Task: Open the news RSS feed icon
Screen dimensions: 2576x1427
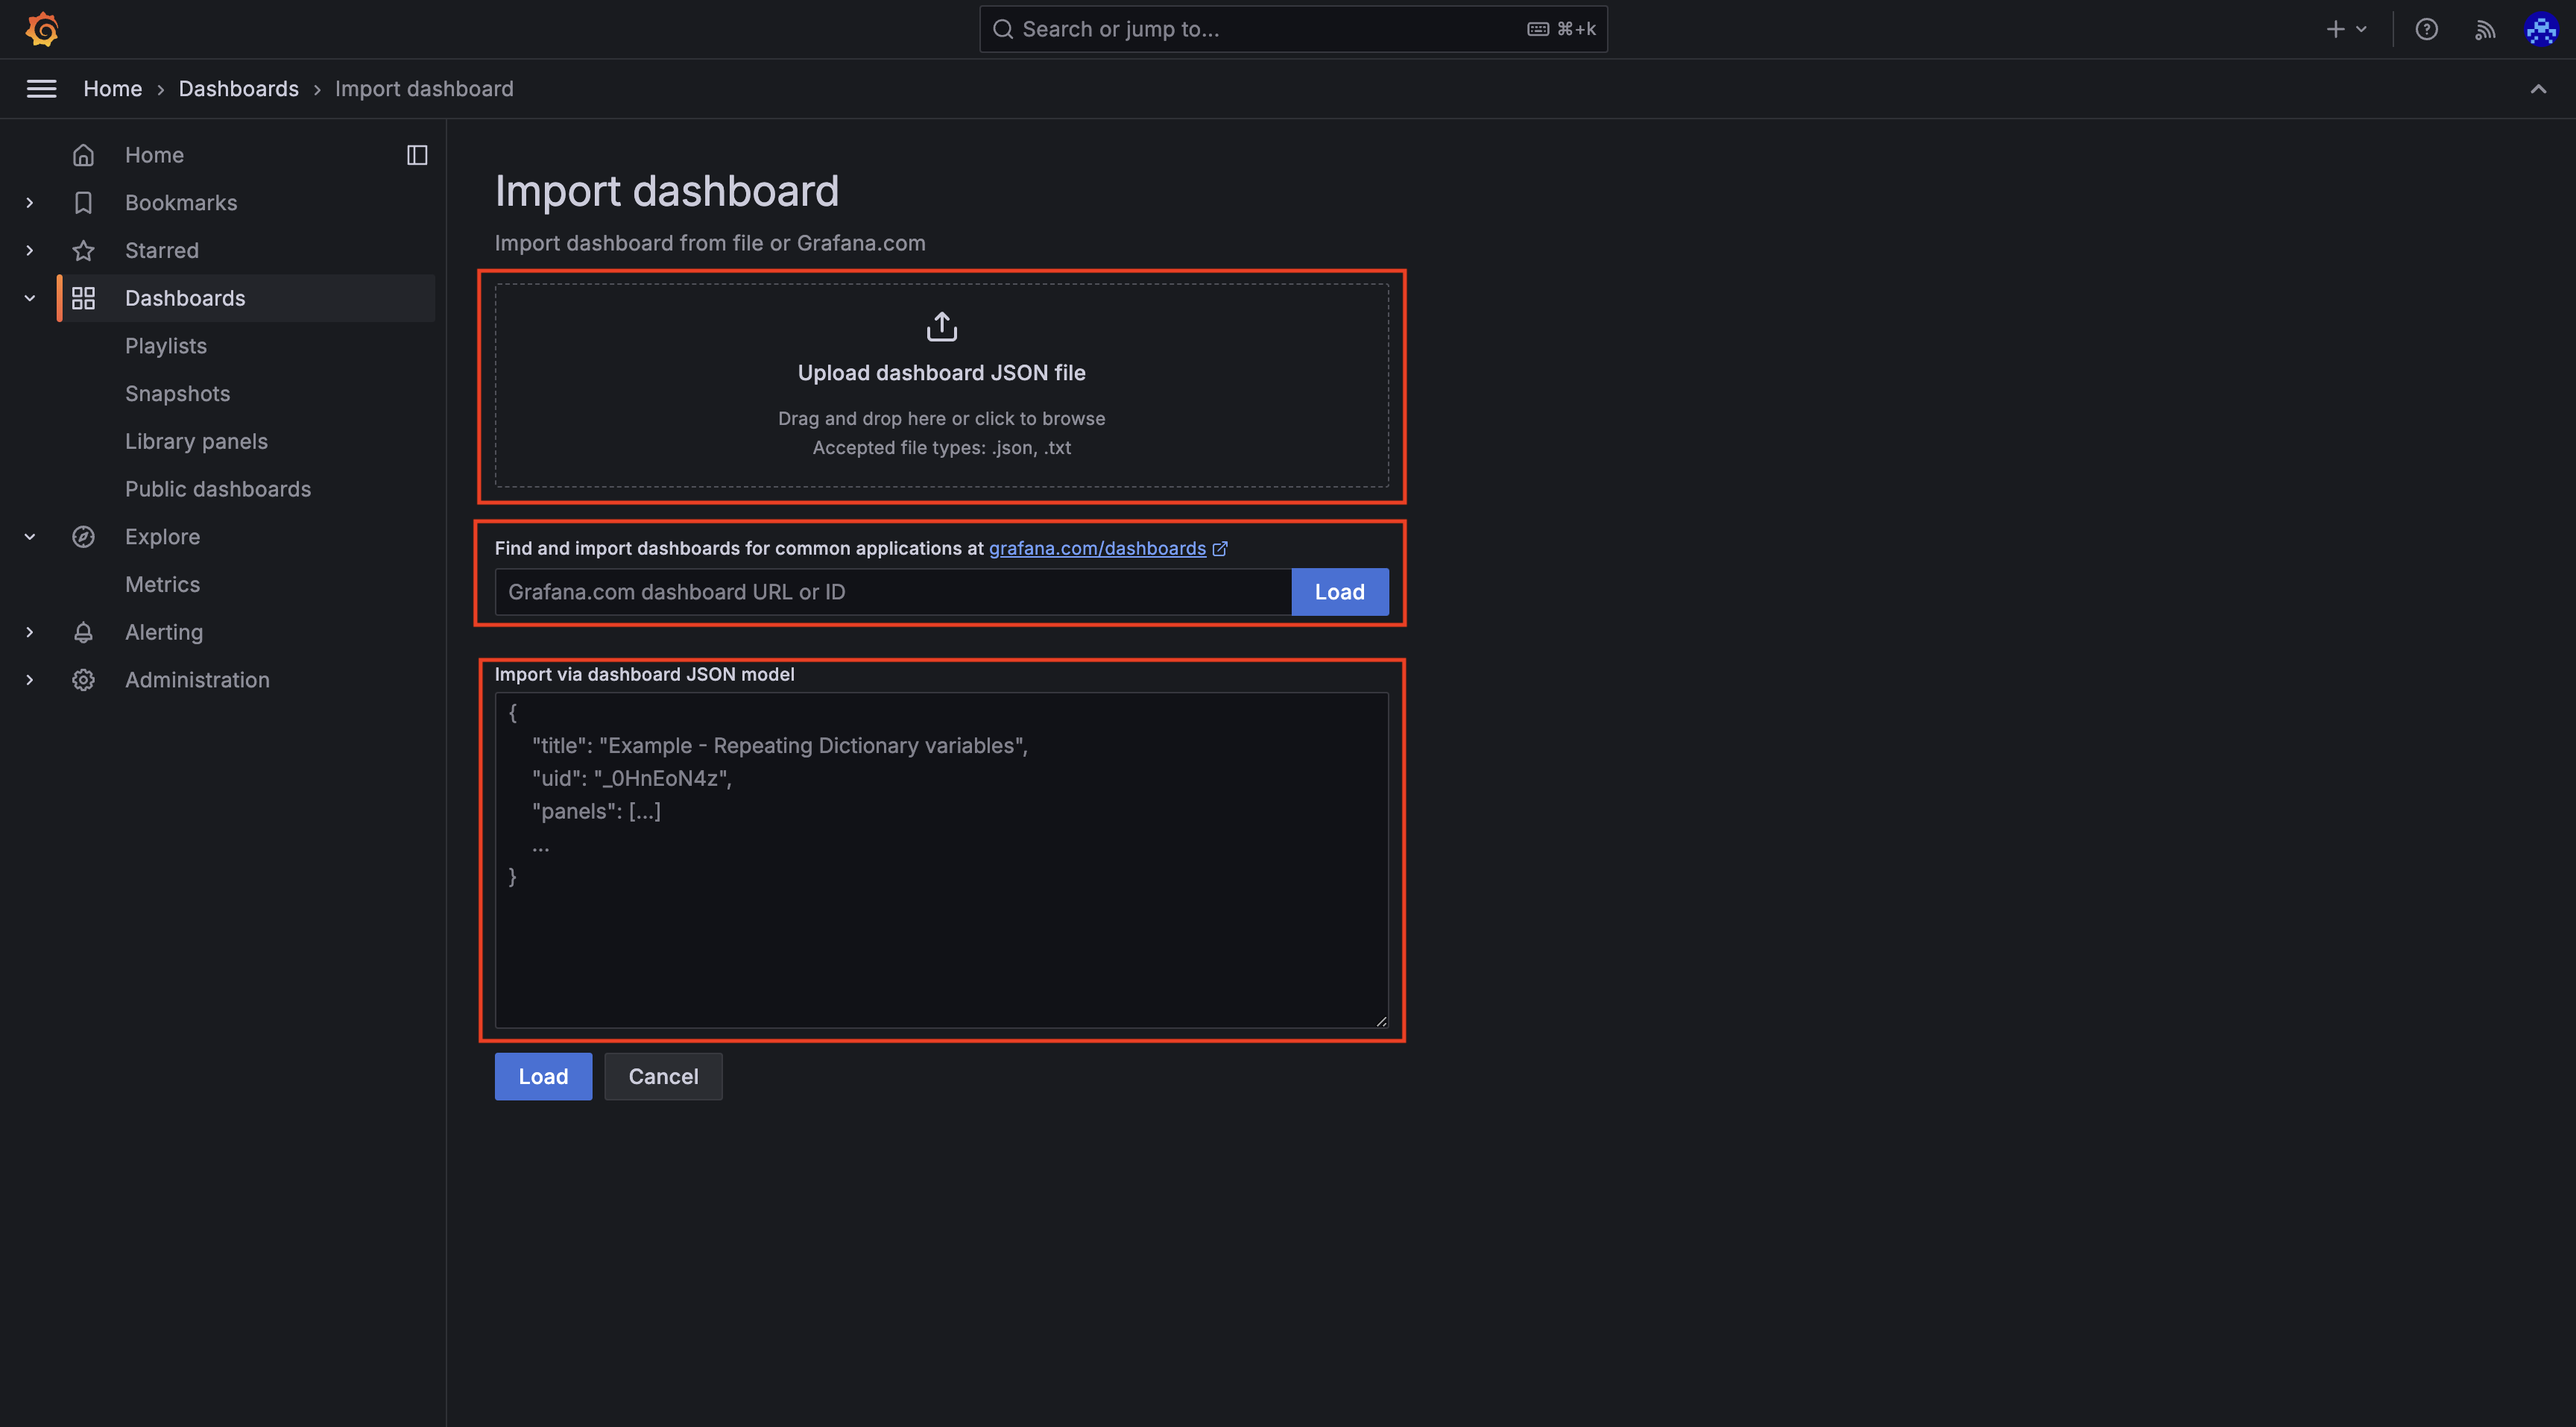Action: pyautogui.click(x=2485, y=29)
